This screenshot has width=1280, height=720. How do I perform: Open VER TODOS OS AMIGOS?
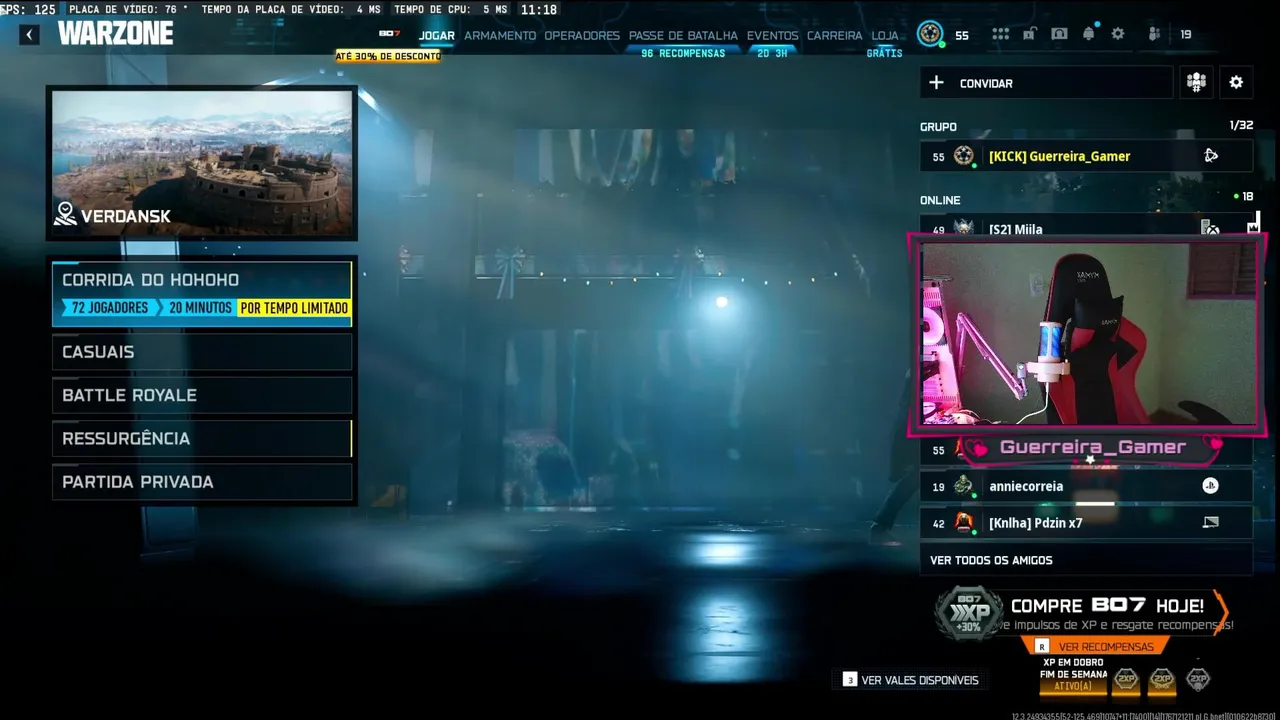pos(1086,560)
